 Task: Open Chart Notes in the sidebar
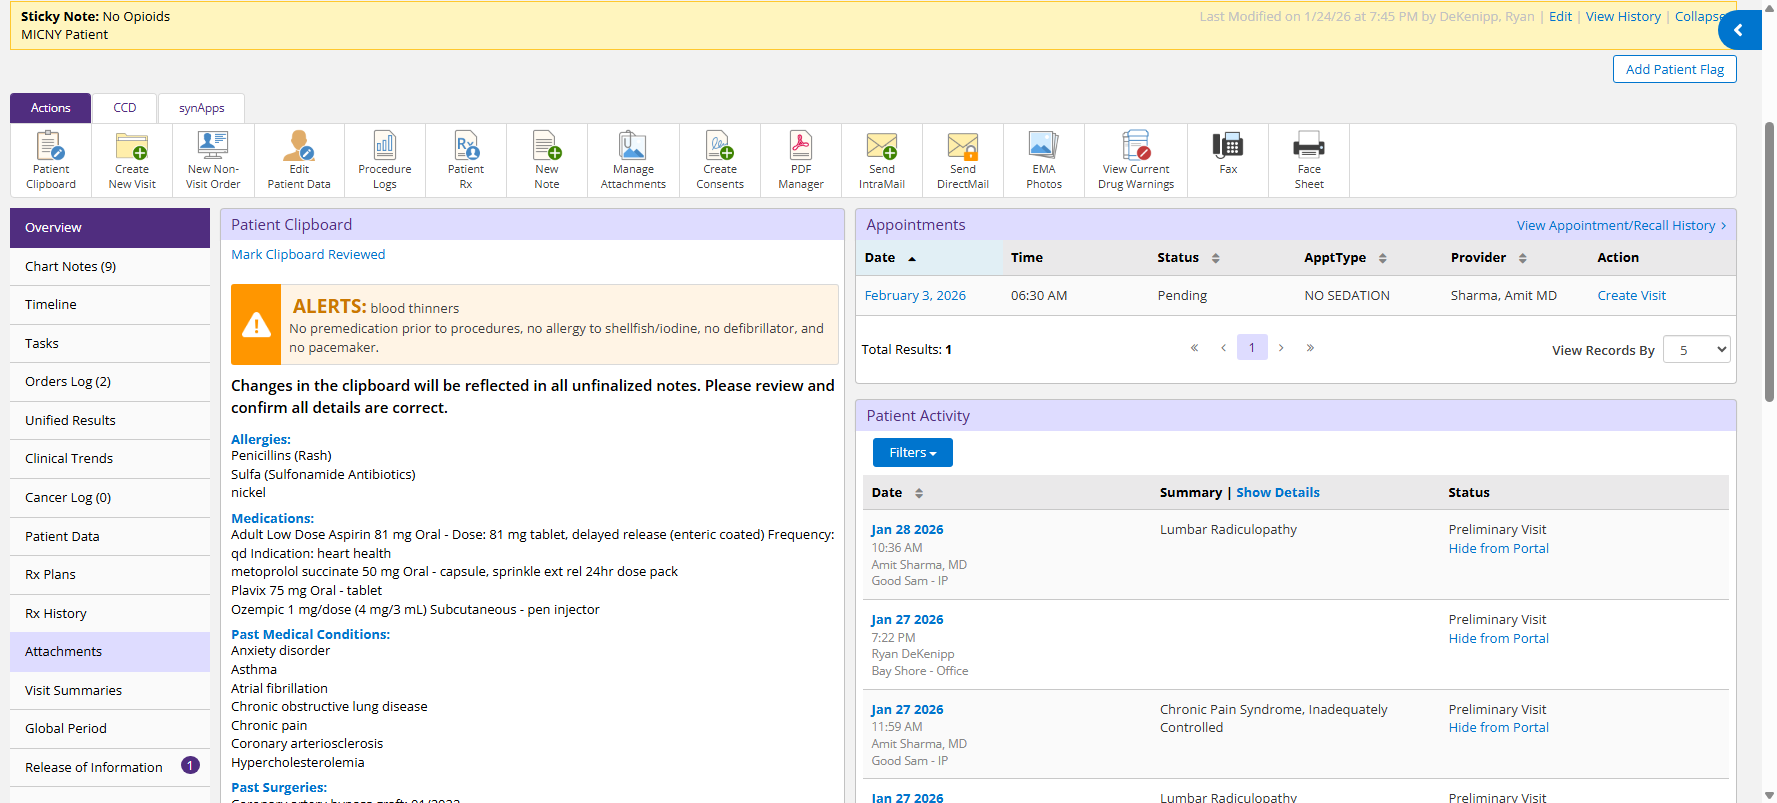point(70,267)
